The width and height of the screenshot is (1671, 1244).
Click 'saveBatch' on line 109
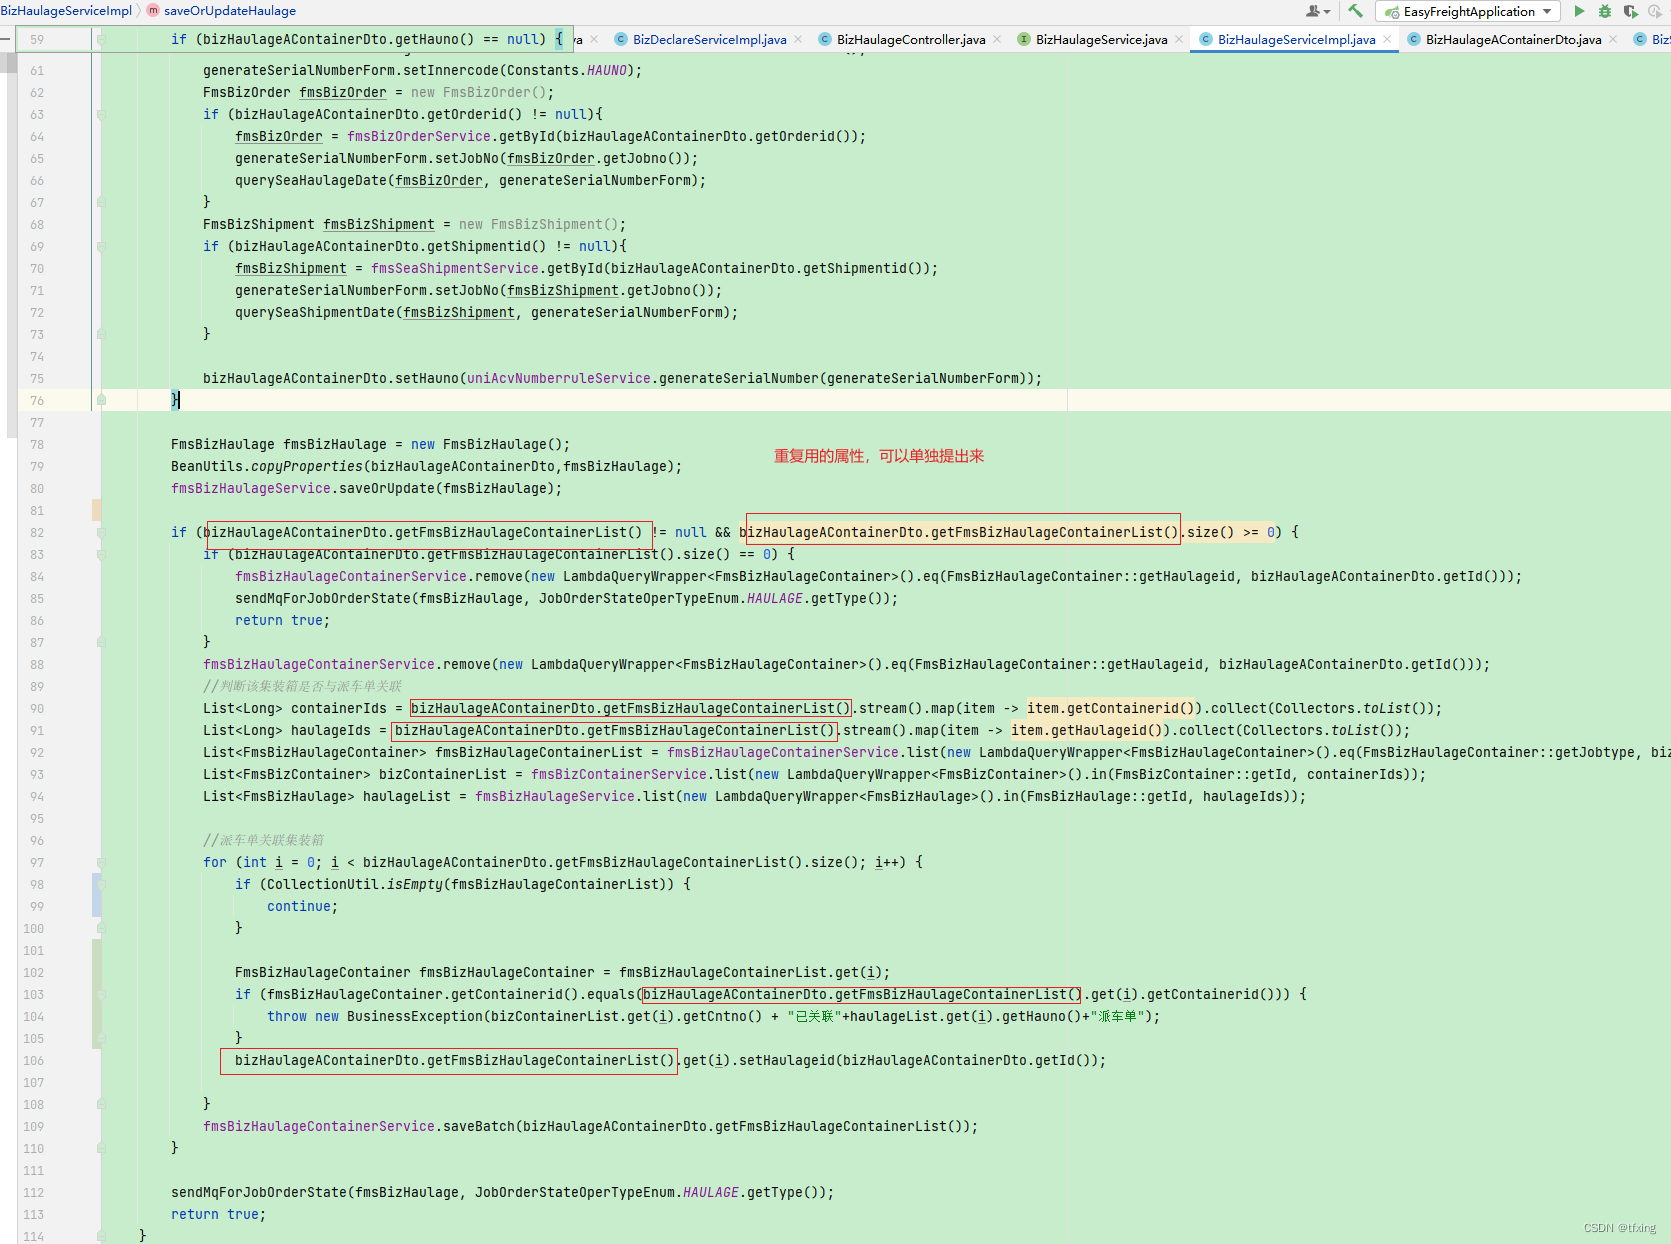[x=479, y=1126]
